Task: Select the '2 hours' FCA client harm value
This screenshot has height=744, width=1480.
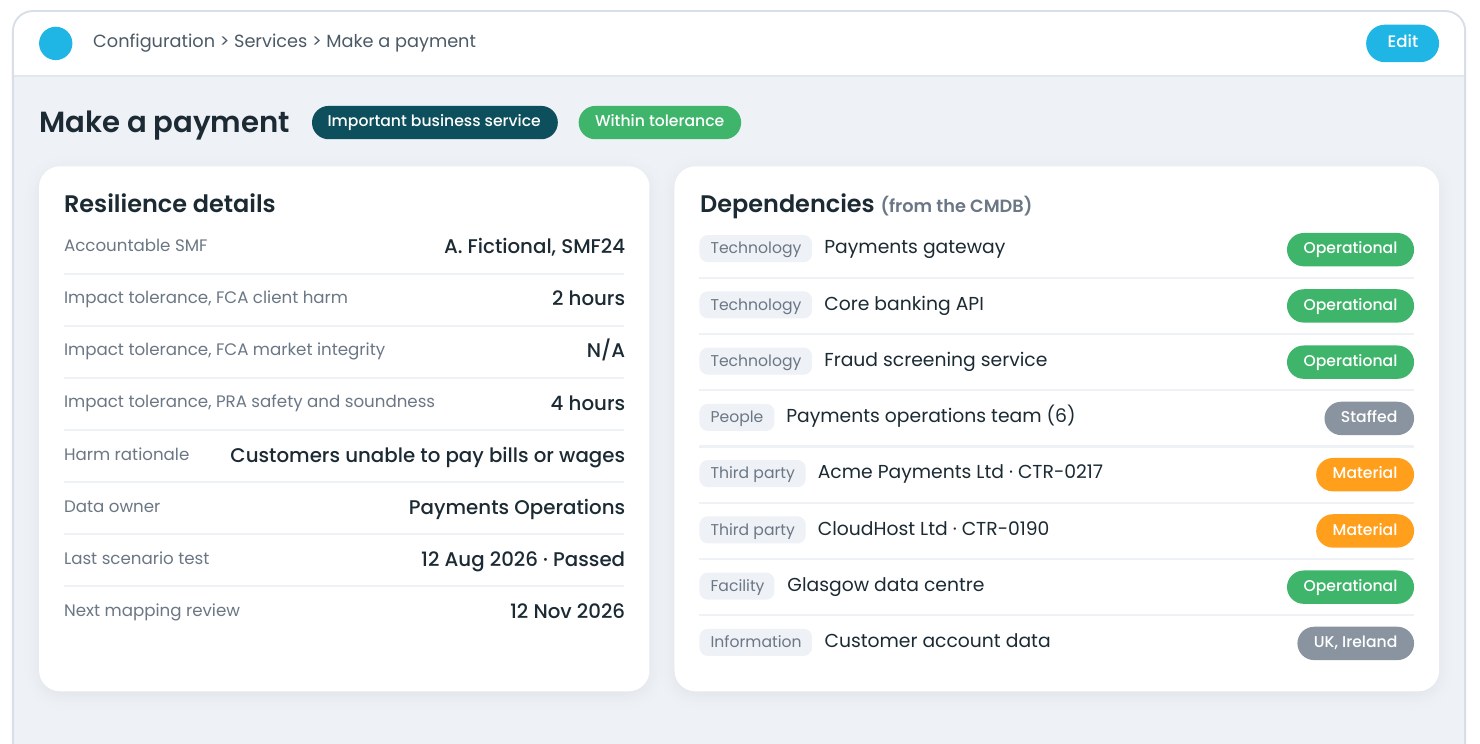Action: [x=588, y=299]
